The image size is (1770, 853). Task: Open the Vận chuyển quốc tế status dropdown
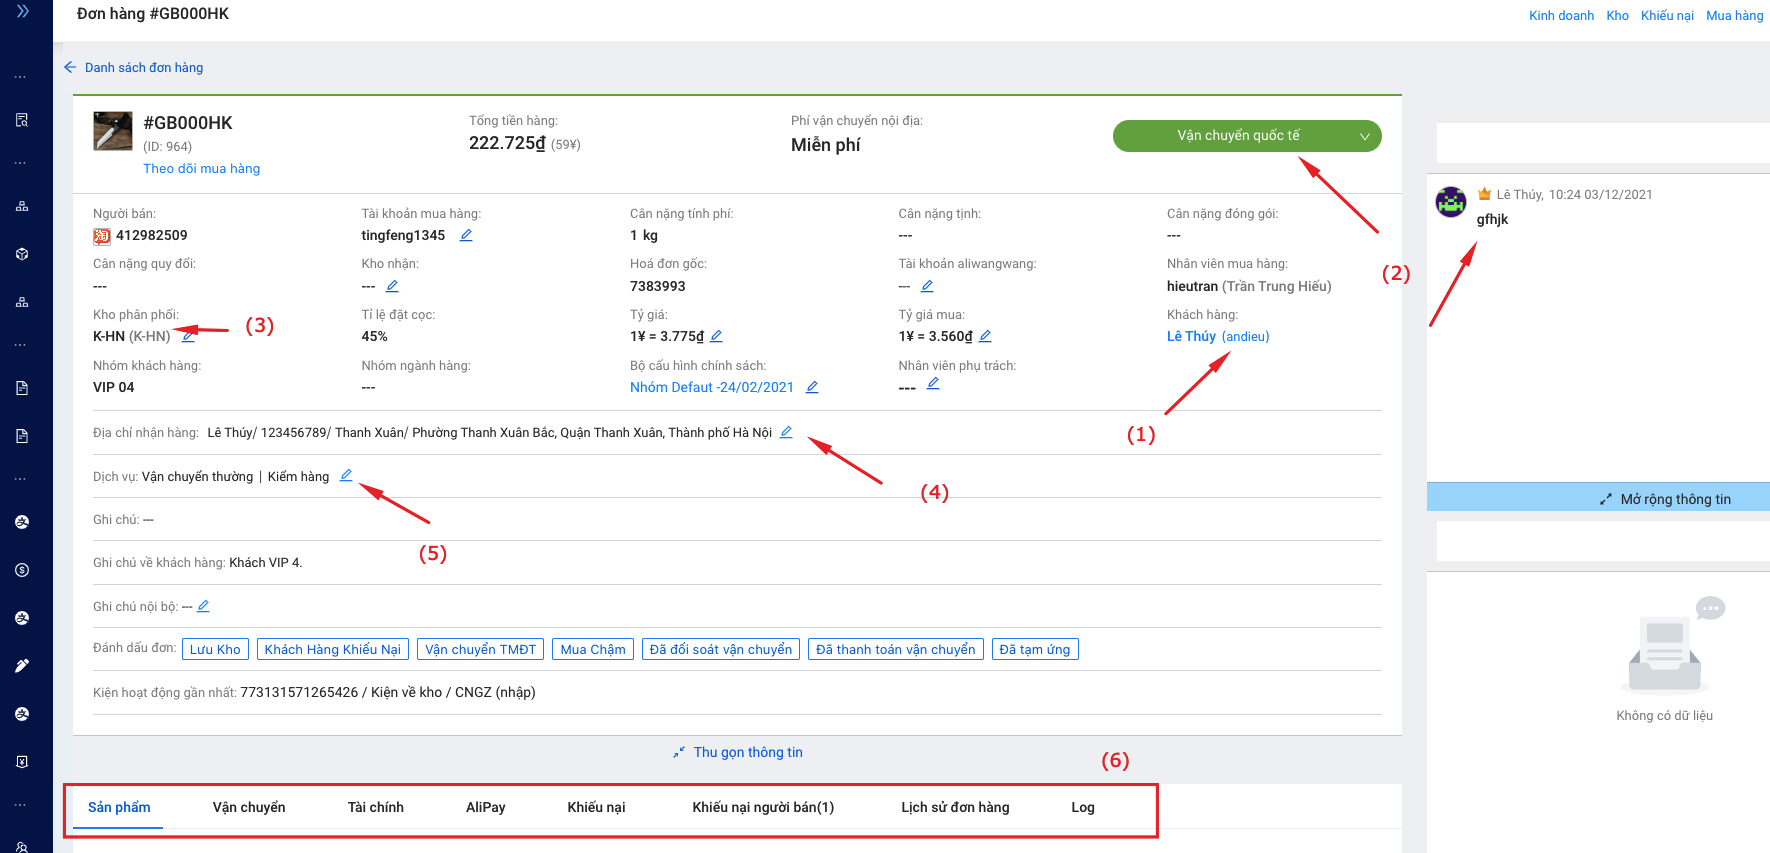point(1246,136)
